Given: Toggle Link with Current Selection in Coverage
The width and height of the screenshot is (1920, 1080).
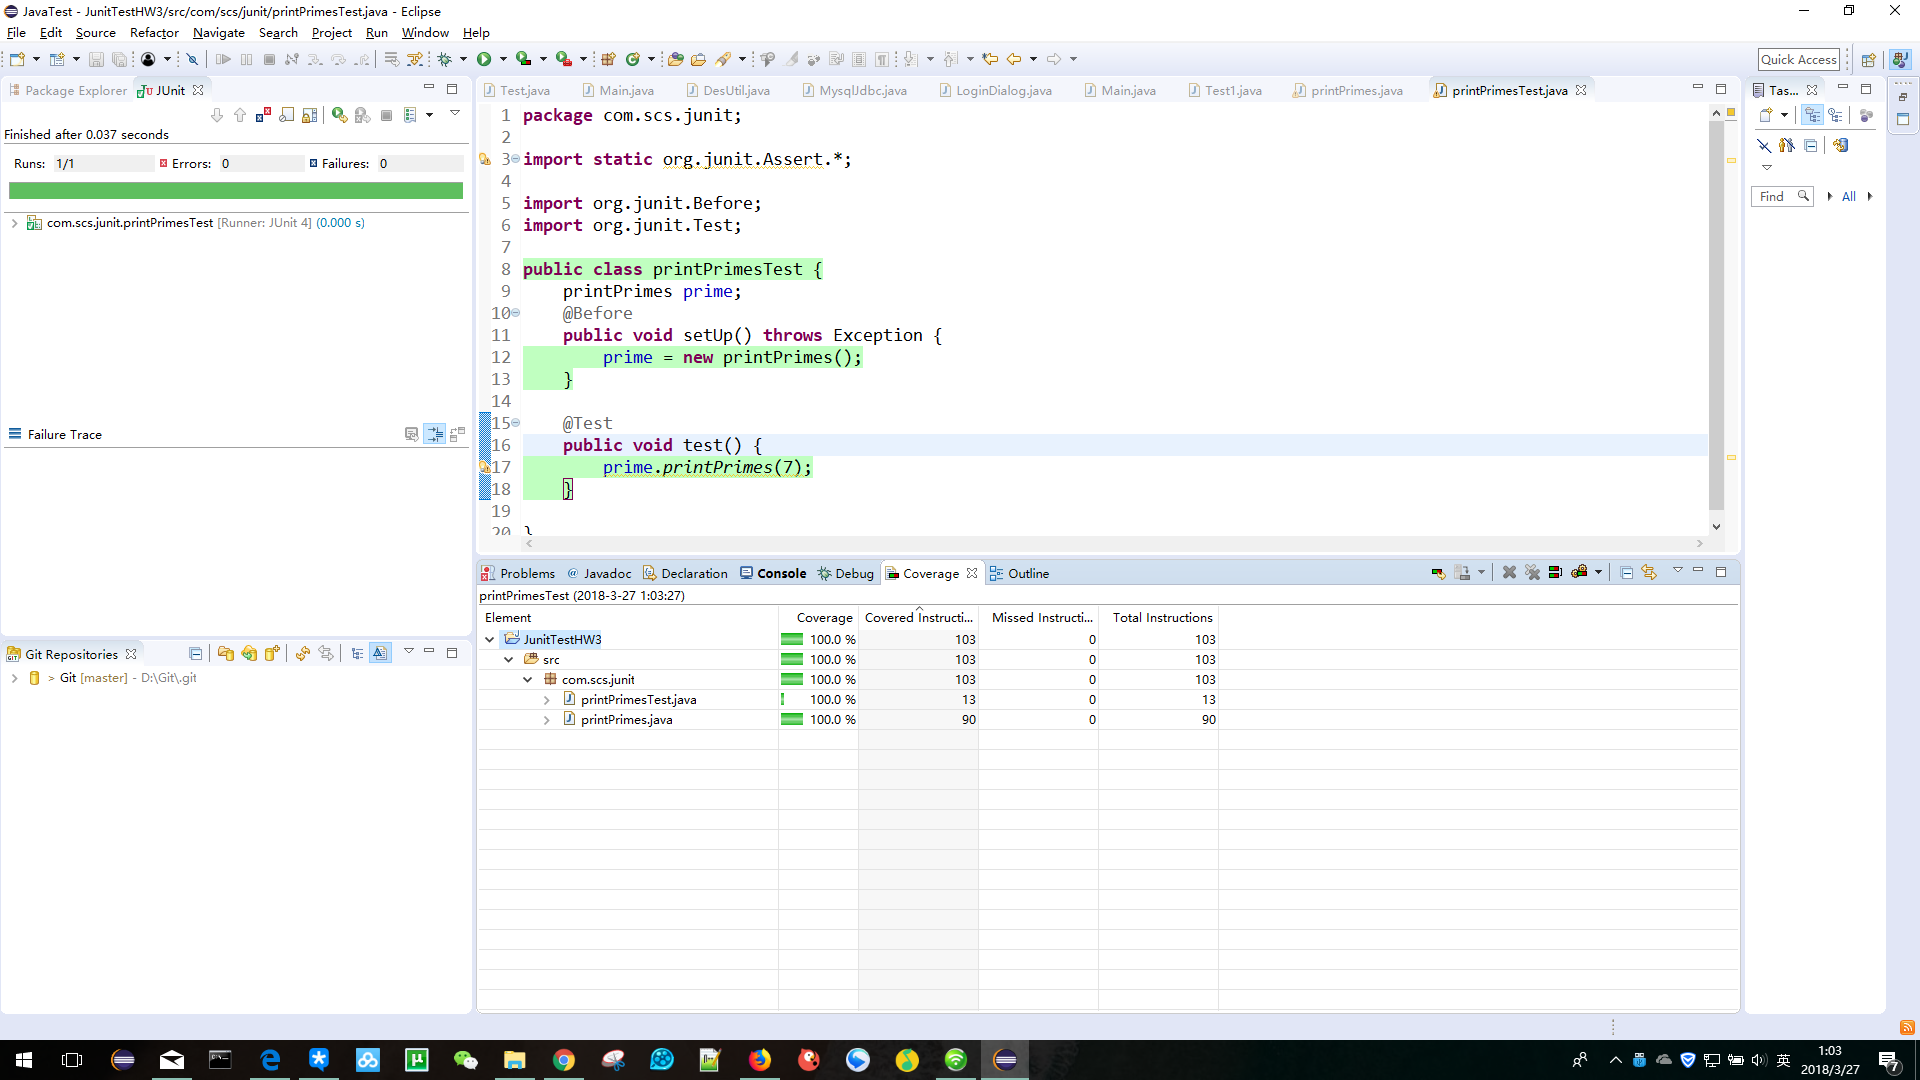Looking at the screenshot, I should click(1649, 573).
